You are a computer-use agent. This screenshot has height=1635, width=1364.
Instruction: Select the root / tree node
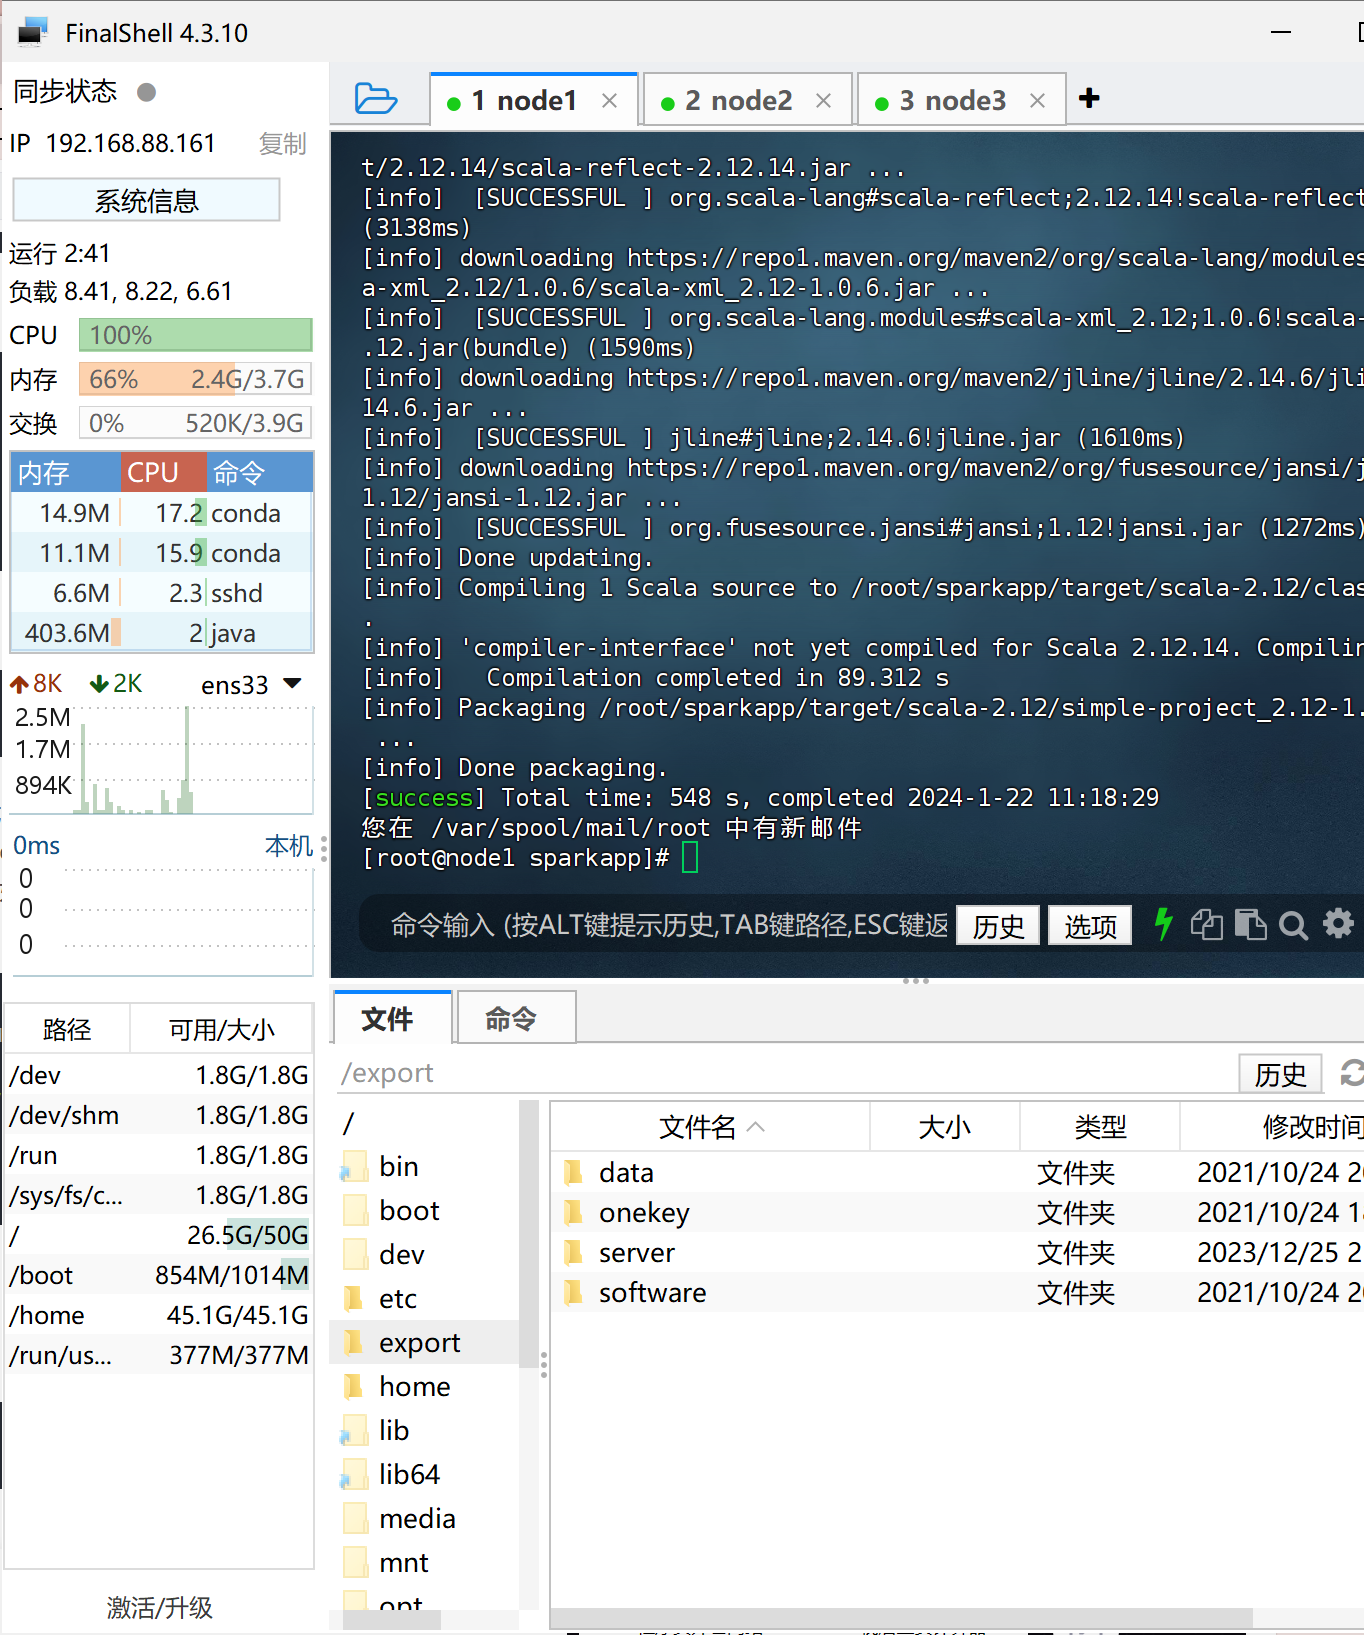[x=348, y=1123]
